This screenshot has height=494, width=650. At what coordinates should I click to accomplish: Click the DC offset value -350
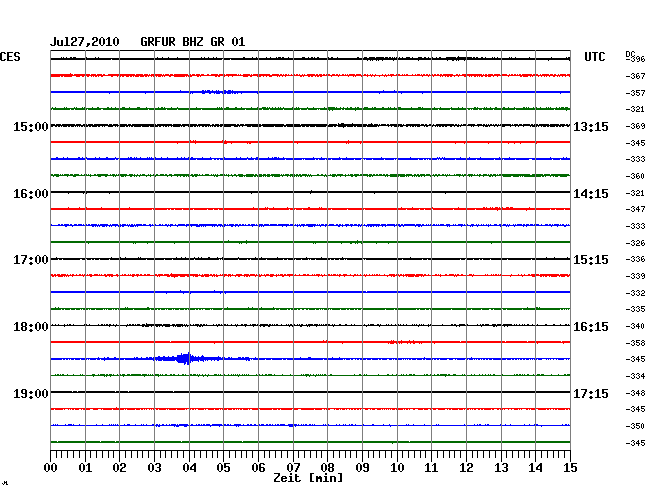(635, 426)
